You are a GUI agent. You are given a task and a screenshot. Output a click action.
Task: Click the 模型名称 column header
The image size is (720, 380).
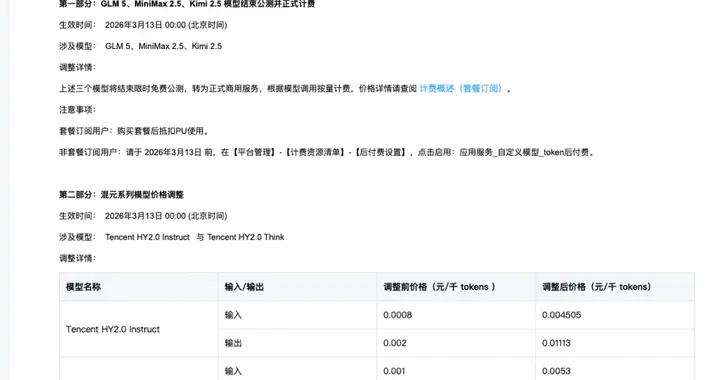pyautogui.click(x=139, y=287)
